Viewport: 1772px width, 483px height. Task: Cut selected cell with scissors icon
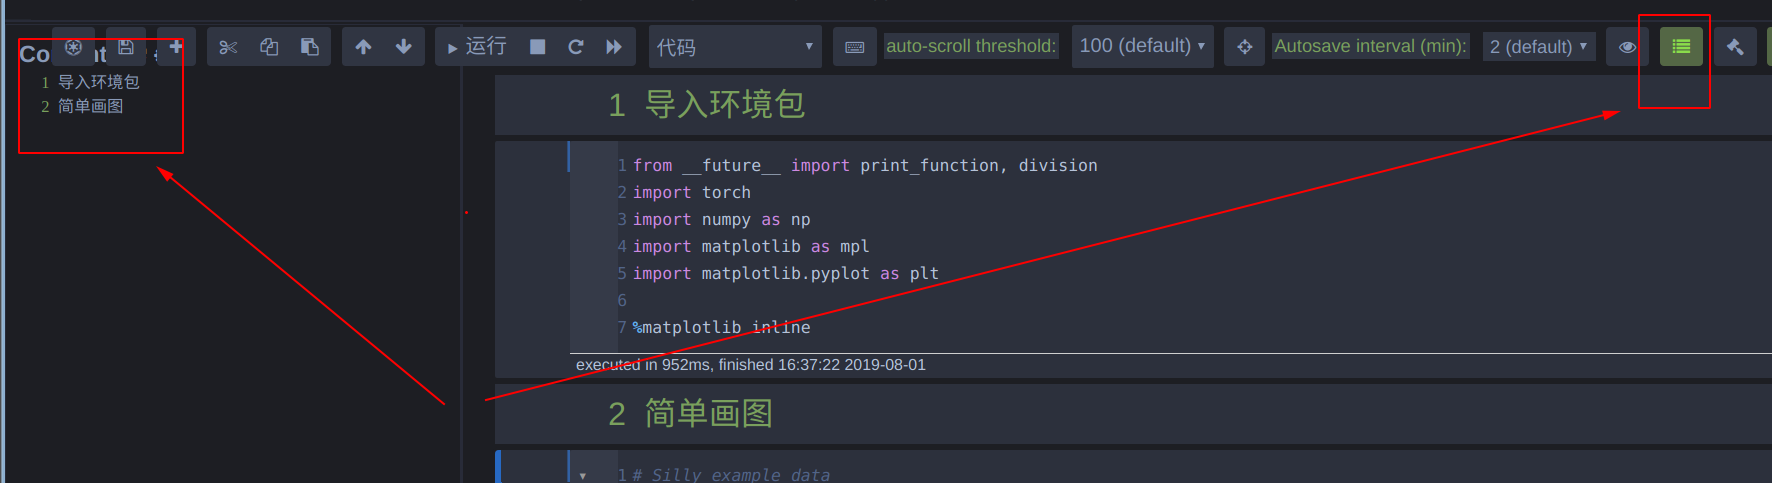[x=228, y=47]
